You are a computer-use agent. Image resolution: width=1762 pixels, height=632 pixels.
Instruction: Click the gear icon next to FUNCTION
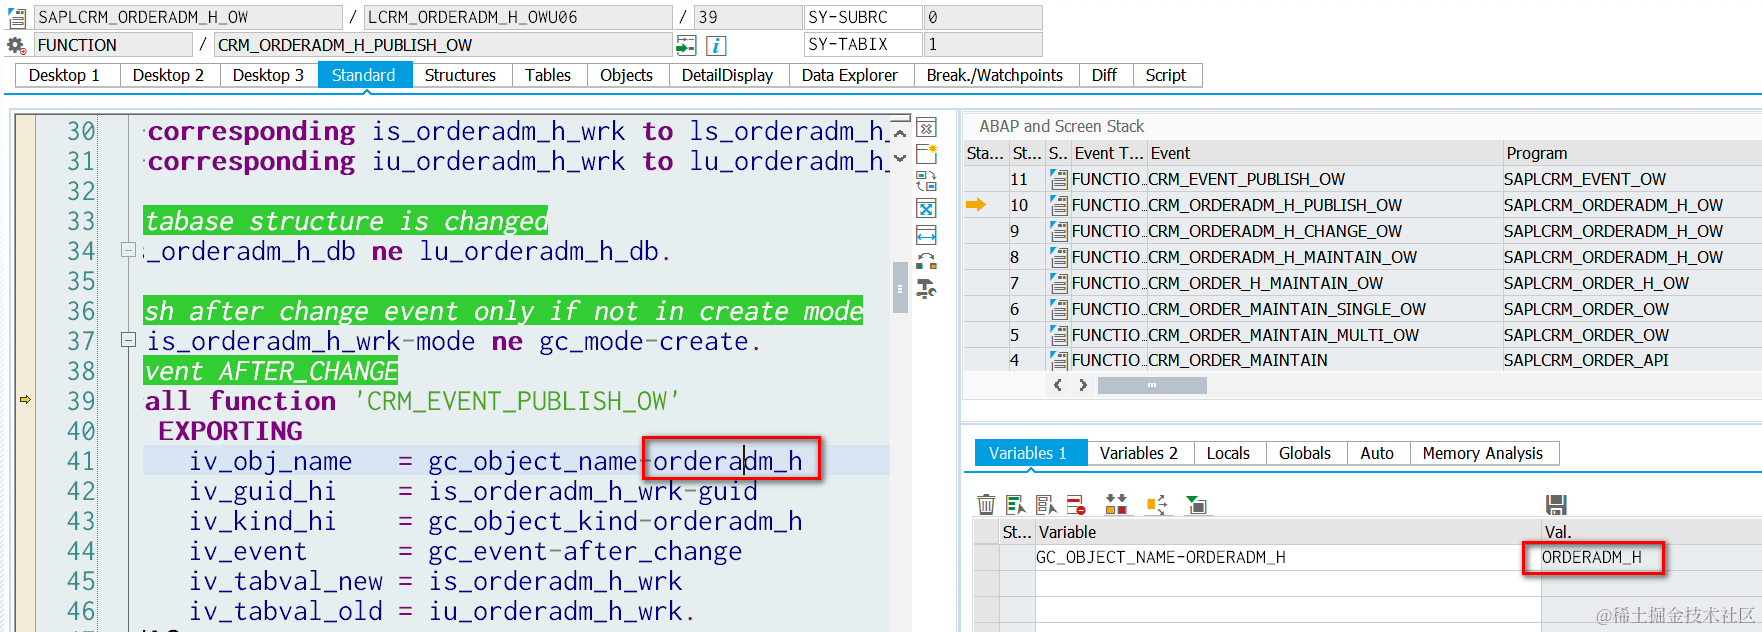tap(16, 45)
